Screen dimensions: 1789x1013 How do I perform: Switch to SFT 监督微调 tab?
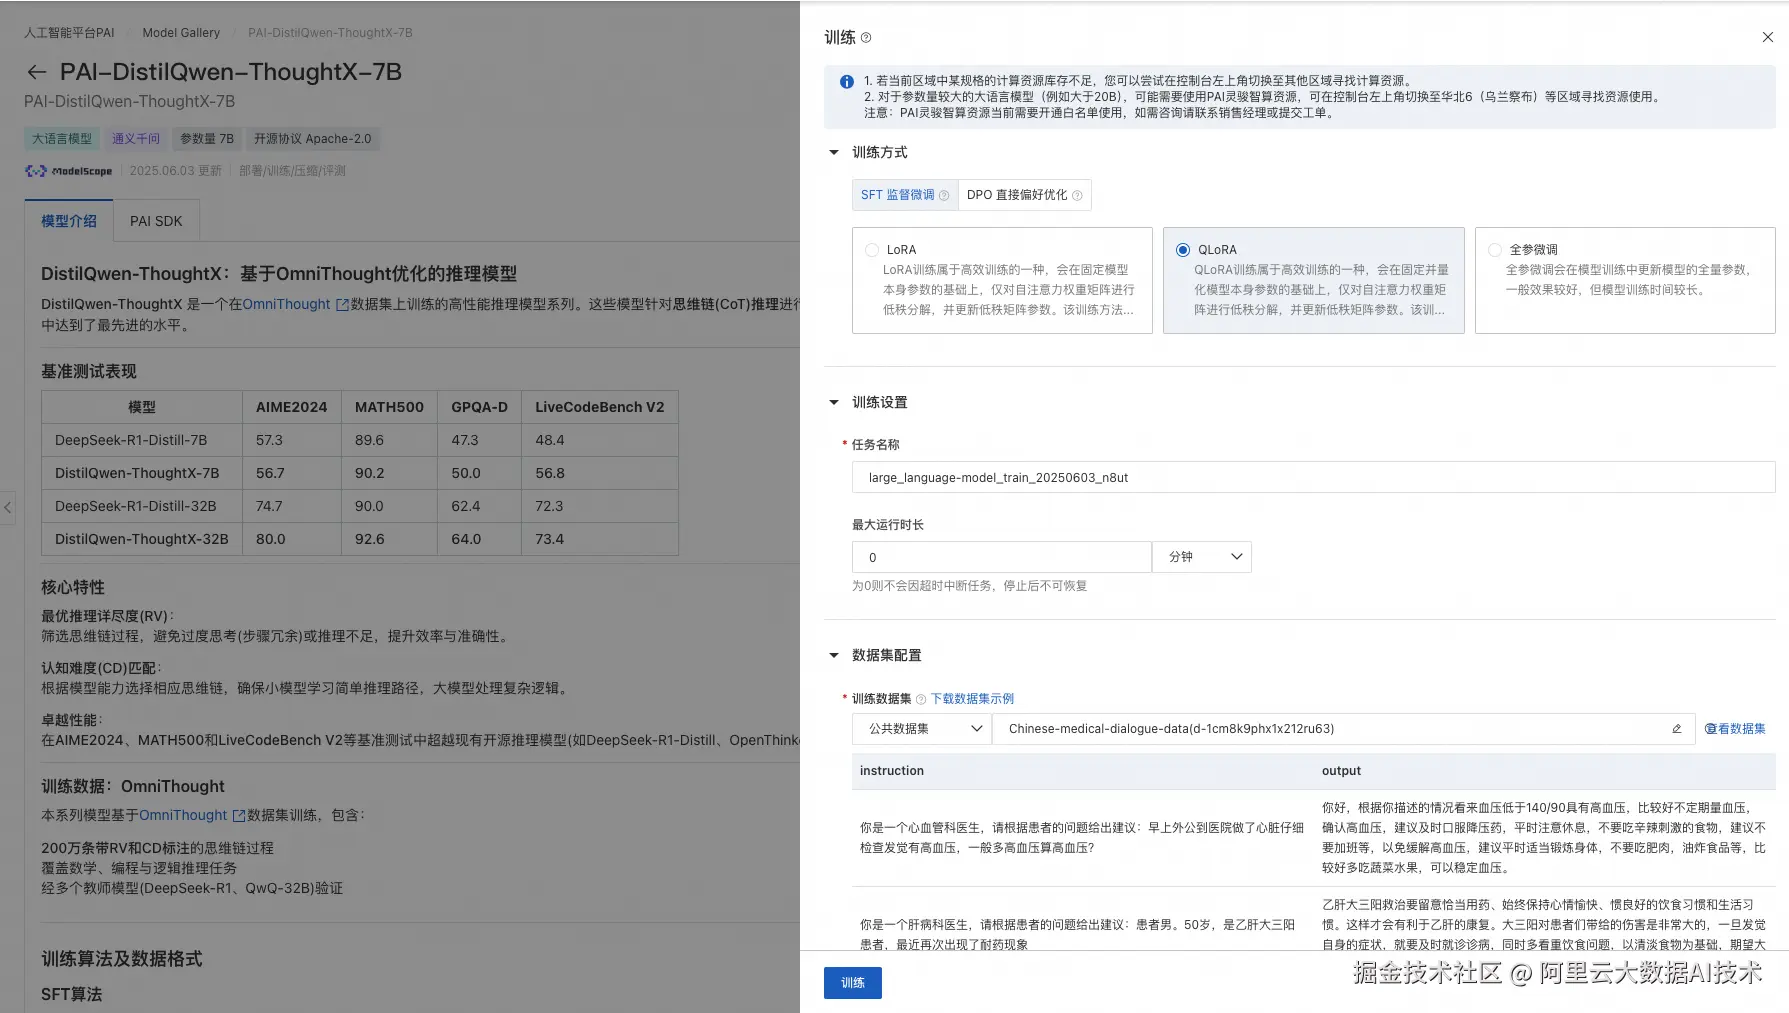click(905, 195)
